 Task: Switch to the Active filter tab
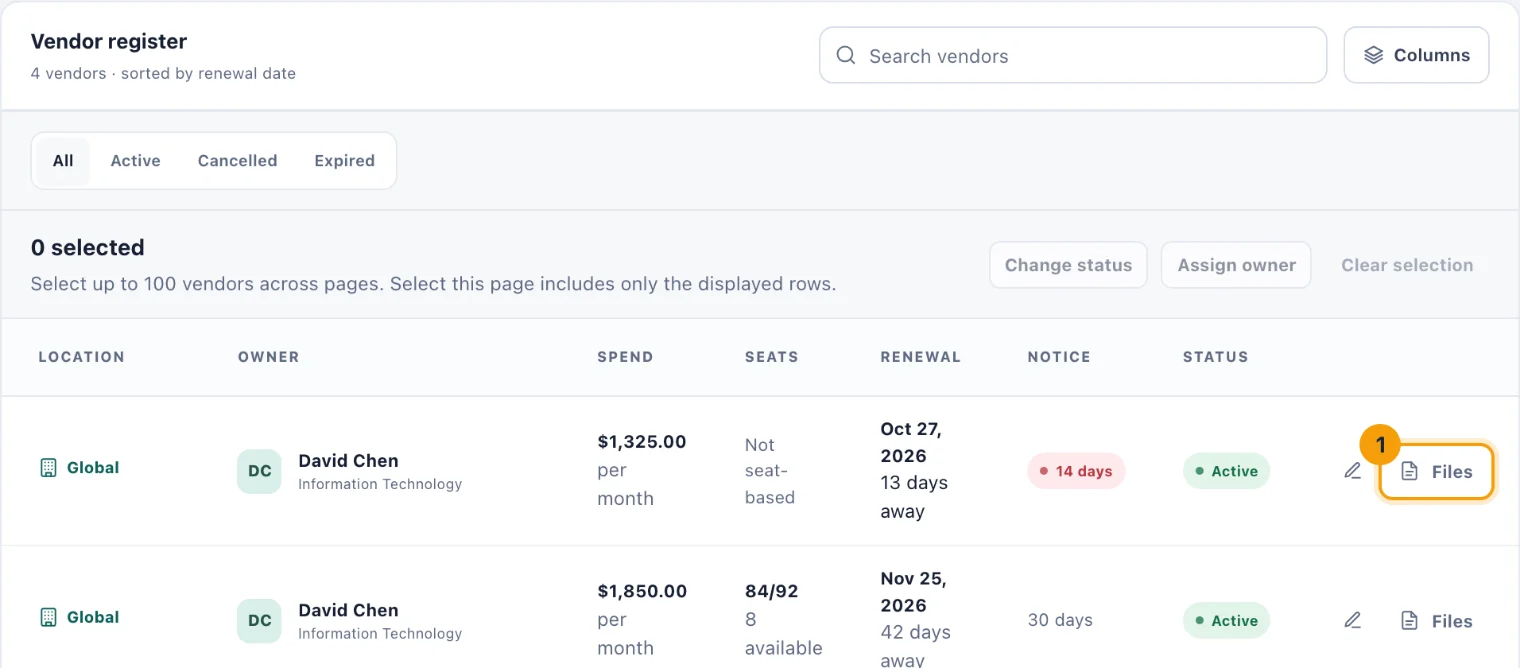(x=135, y=161)
